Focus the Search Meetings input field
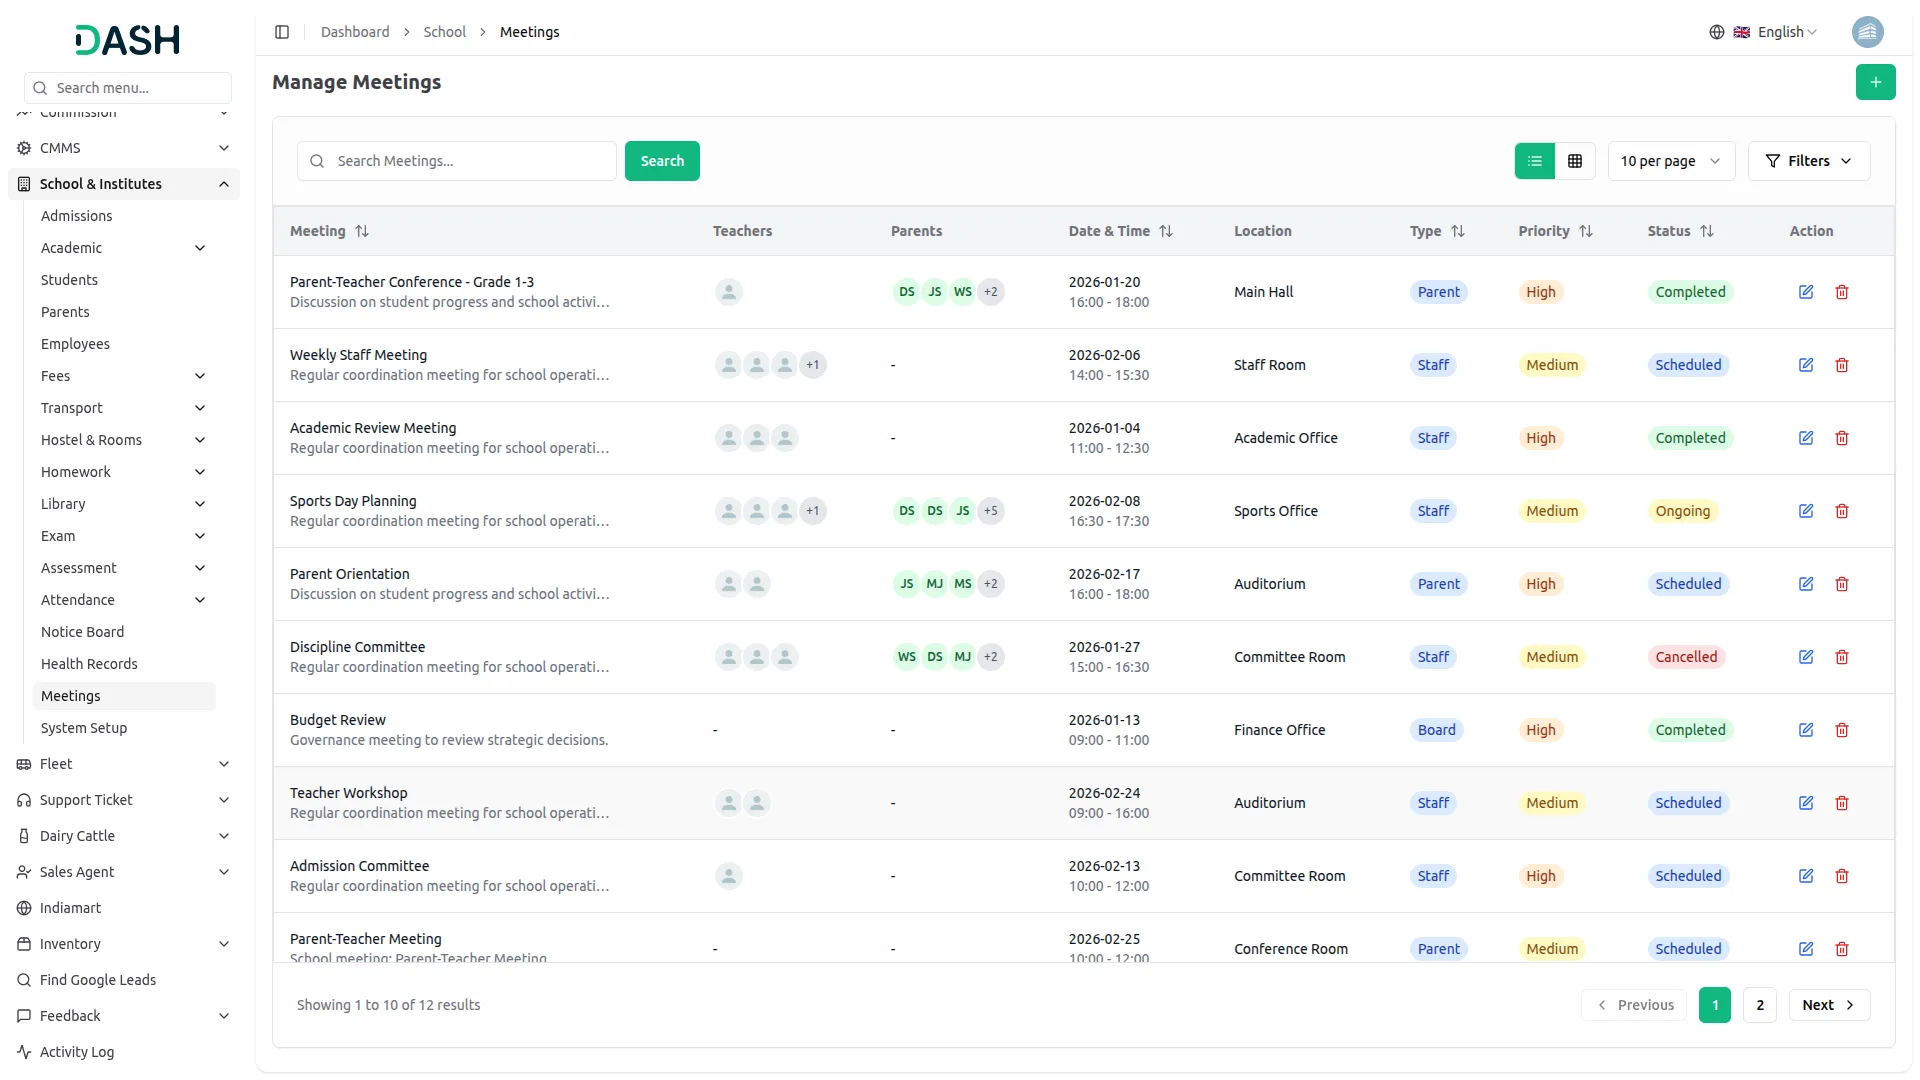This screenshot has height=1080, width=1920. [470, 161]
